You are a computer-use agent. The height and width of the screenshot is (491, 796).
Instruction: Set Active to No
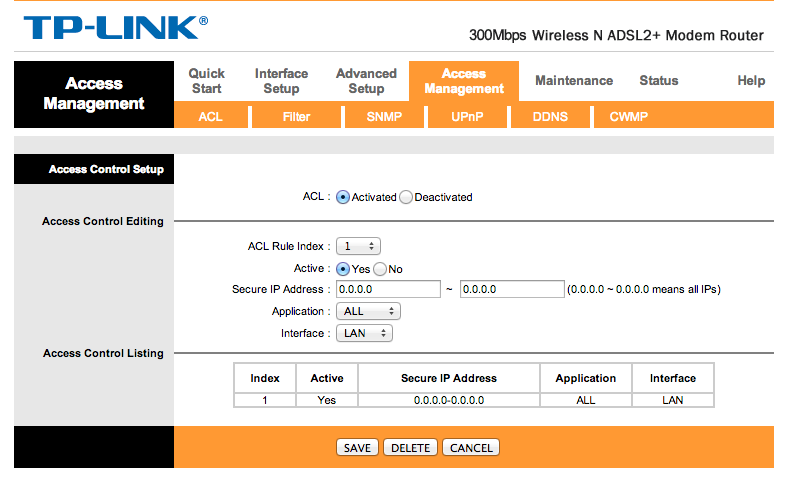380,269
